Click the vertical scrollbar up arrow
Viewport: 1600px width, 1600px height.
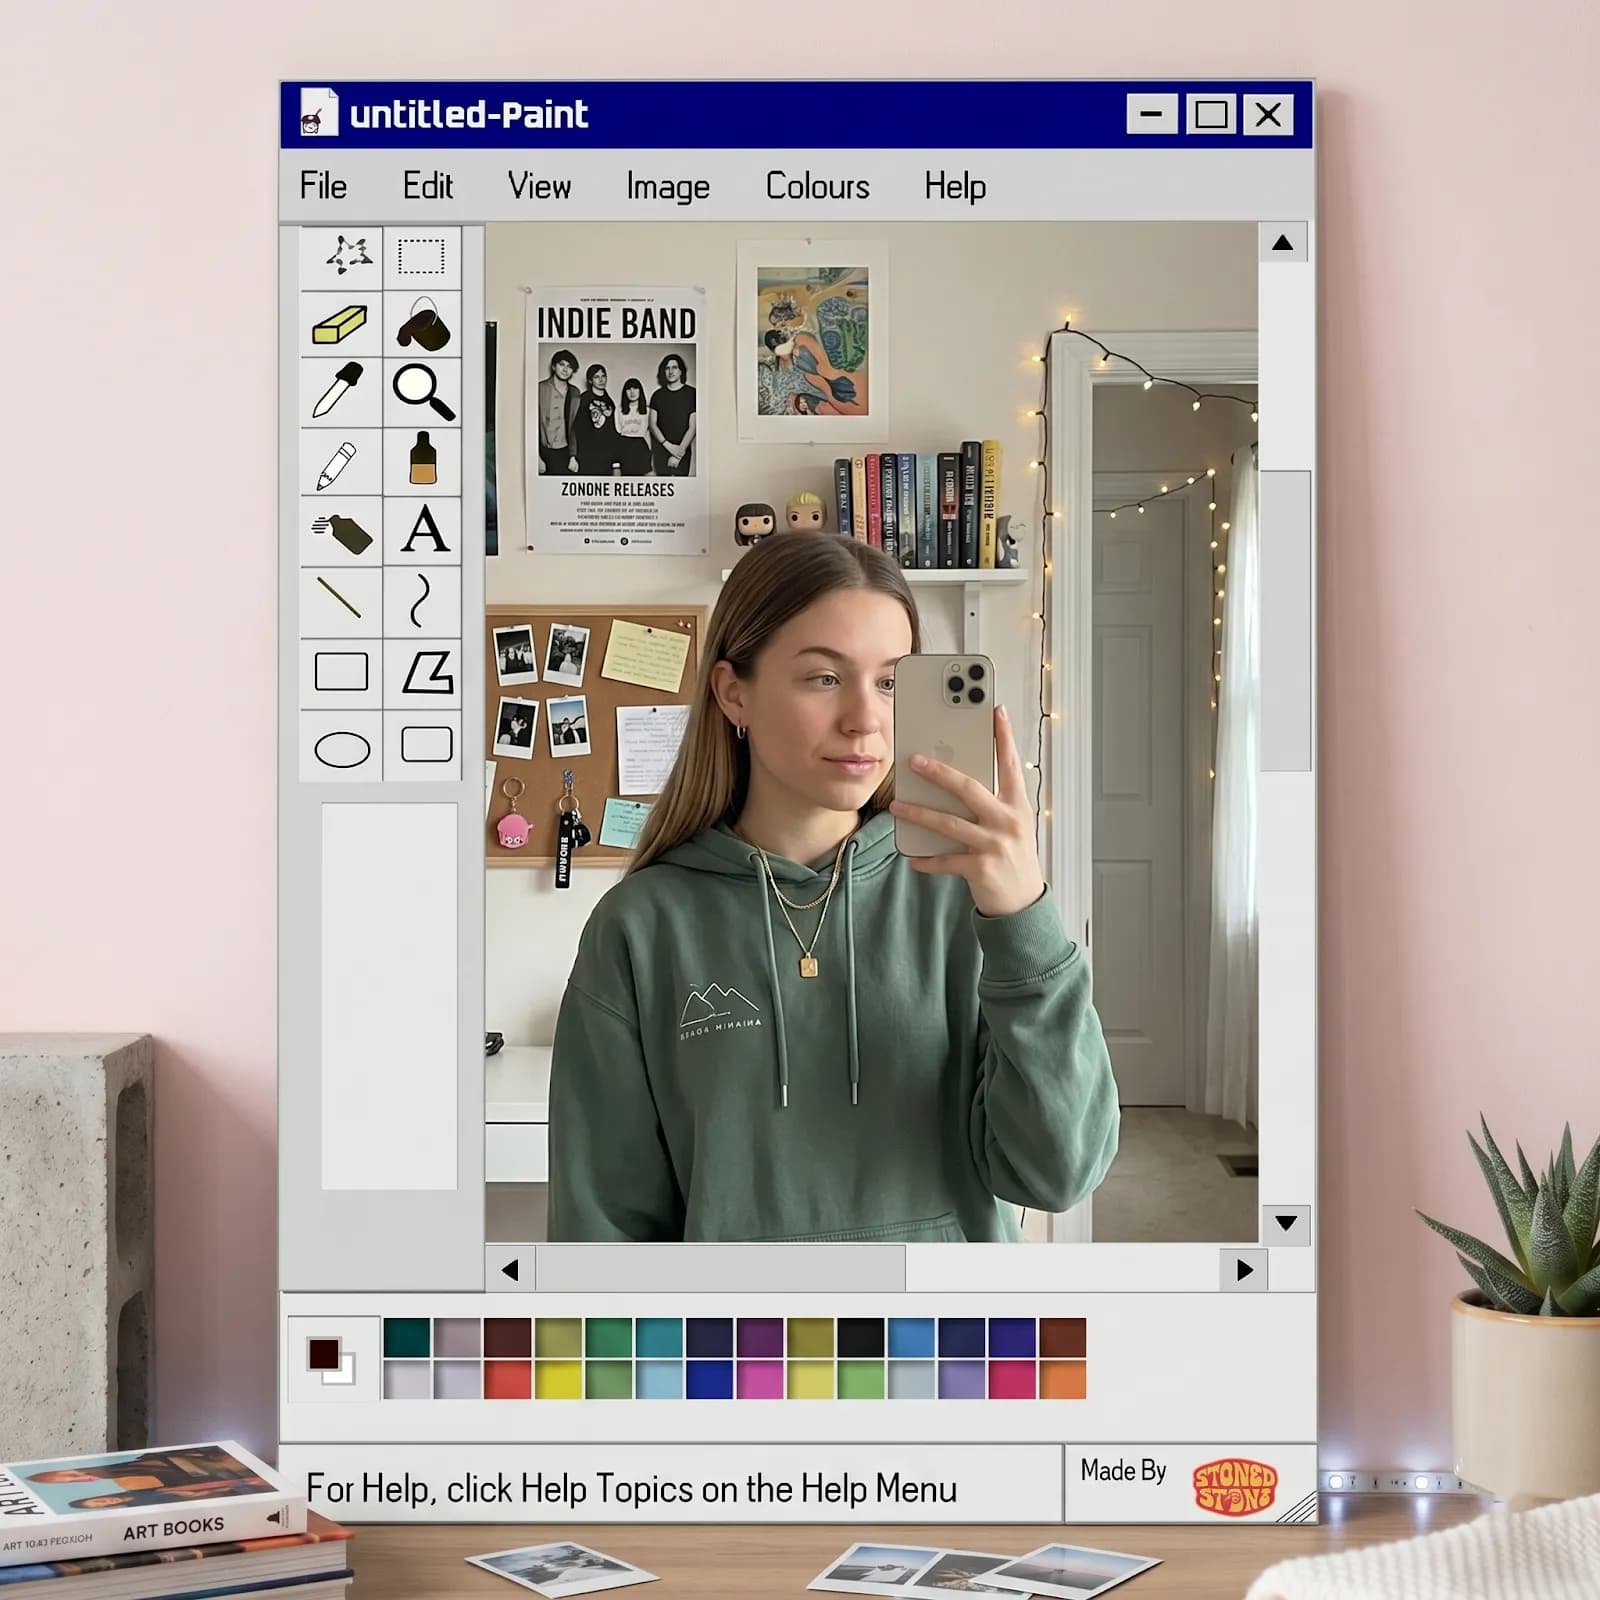1283,243
